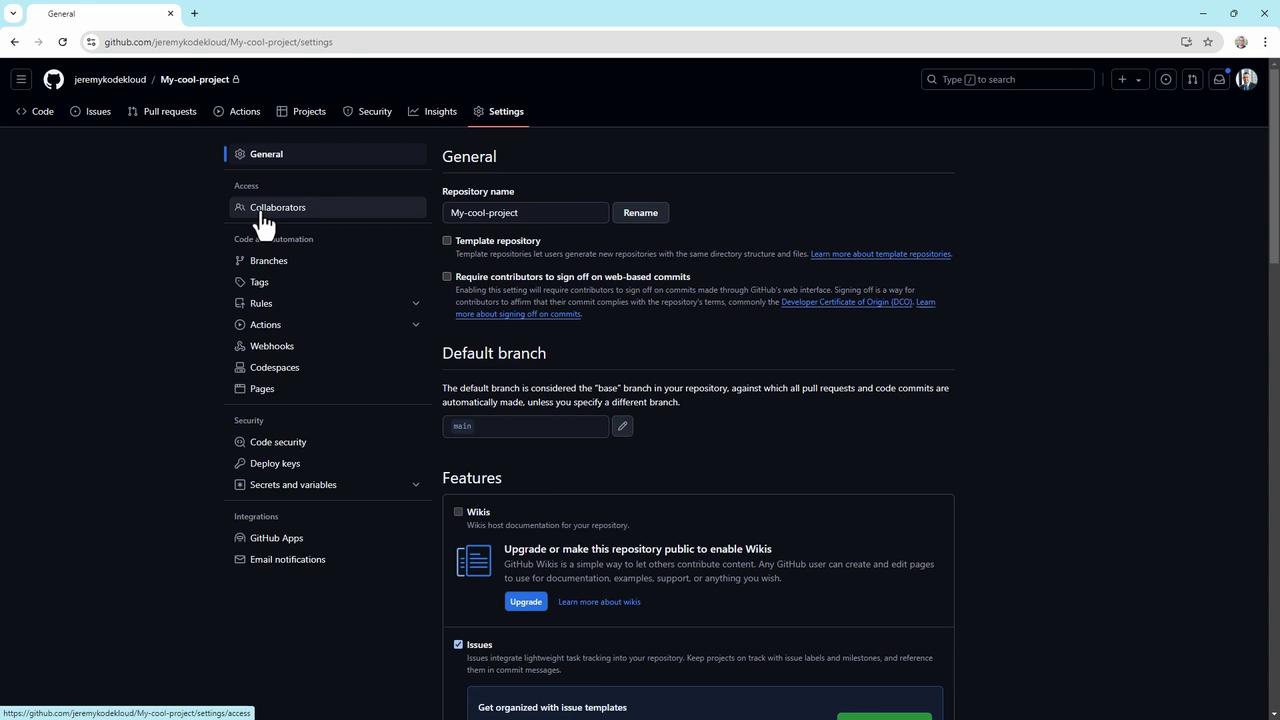Open jeremykodekloud owner profile link

110,79
